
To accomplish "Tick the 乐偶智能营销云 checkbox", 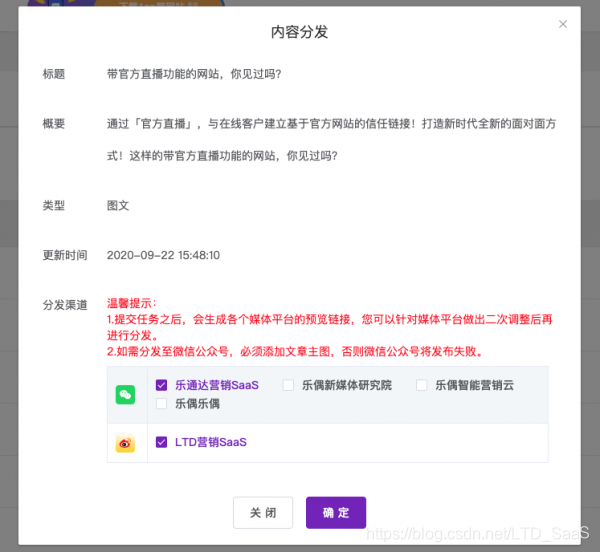I will tap(422, 385).
